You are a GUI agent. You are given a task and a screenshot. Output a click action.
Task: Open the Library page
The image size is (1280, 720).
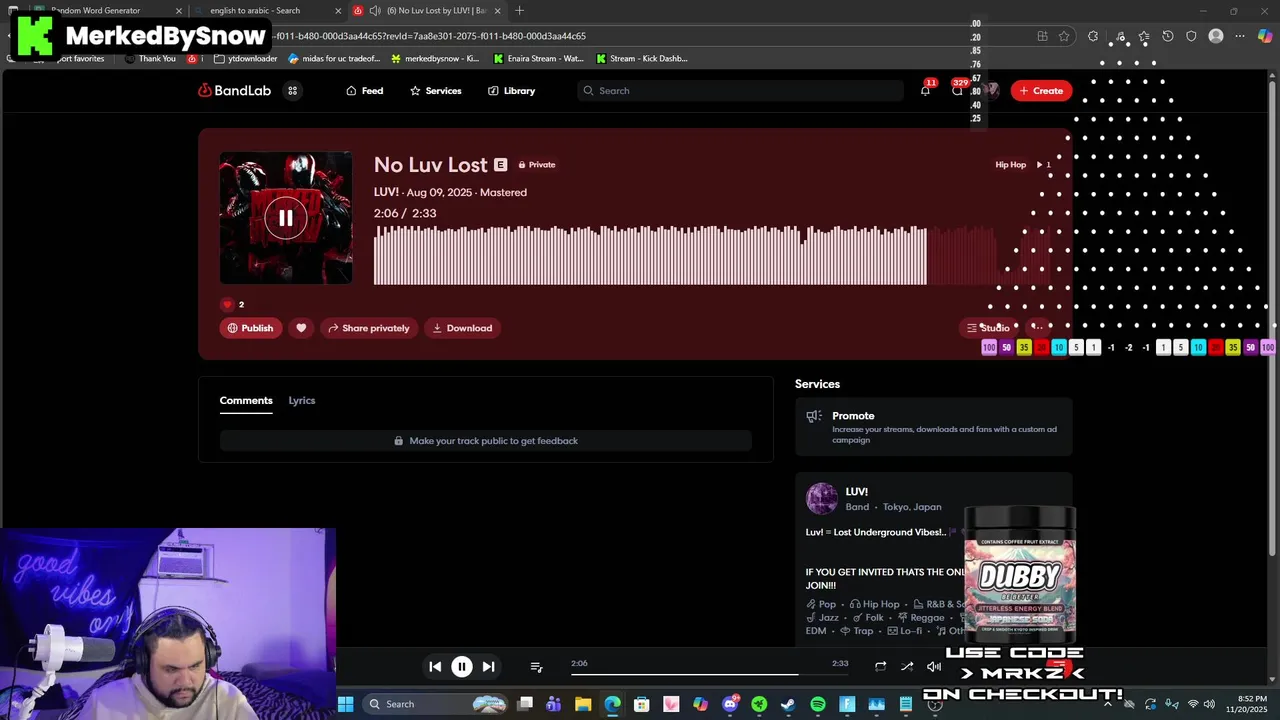(x=511, y=90)
